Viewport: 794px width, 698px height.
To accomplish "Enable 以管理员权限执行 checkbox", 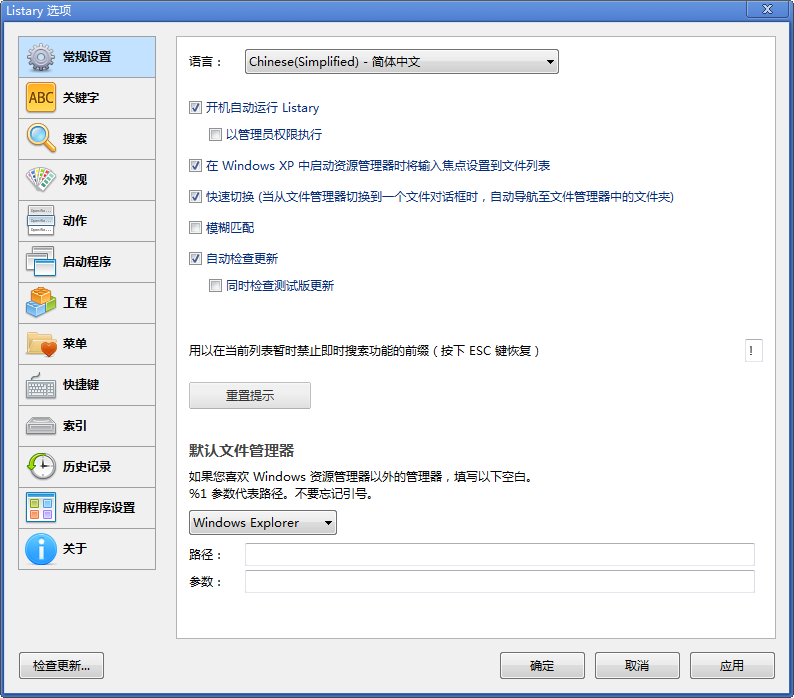I will (x=215, y=134).
